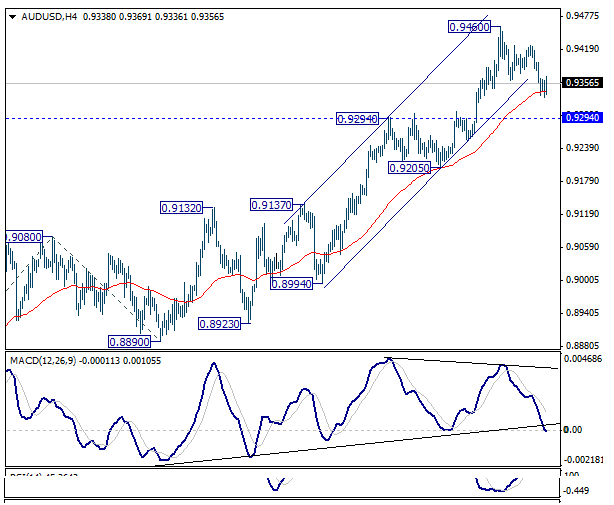Select the 0.90000 price axis tick
Image resolution: width=614 pixels, height=505 pixels.
[x=582, y=280]
